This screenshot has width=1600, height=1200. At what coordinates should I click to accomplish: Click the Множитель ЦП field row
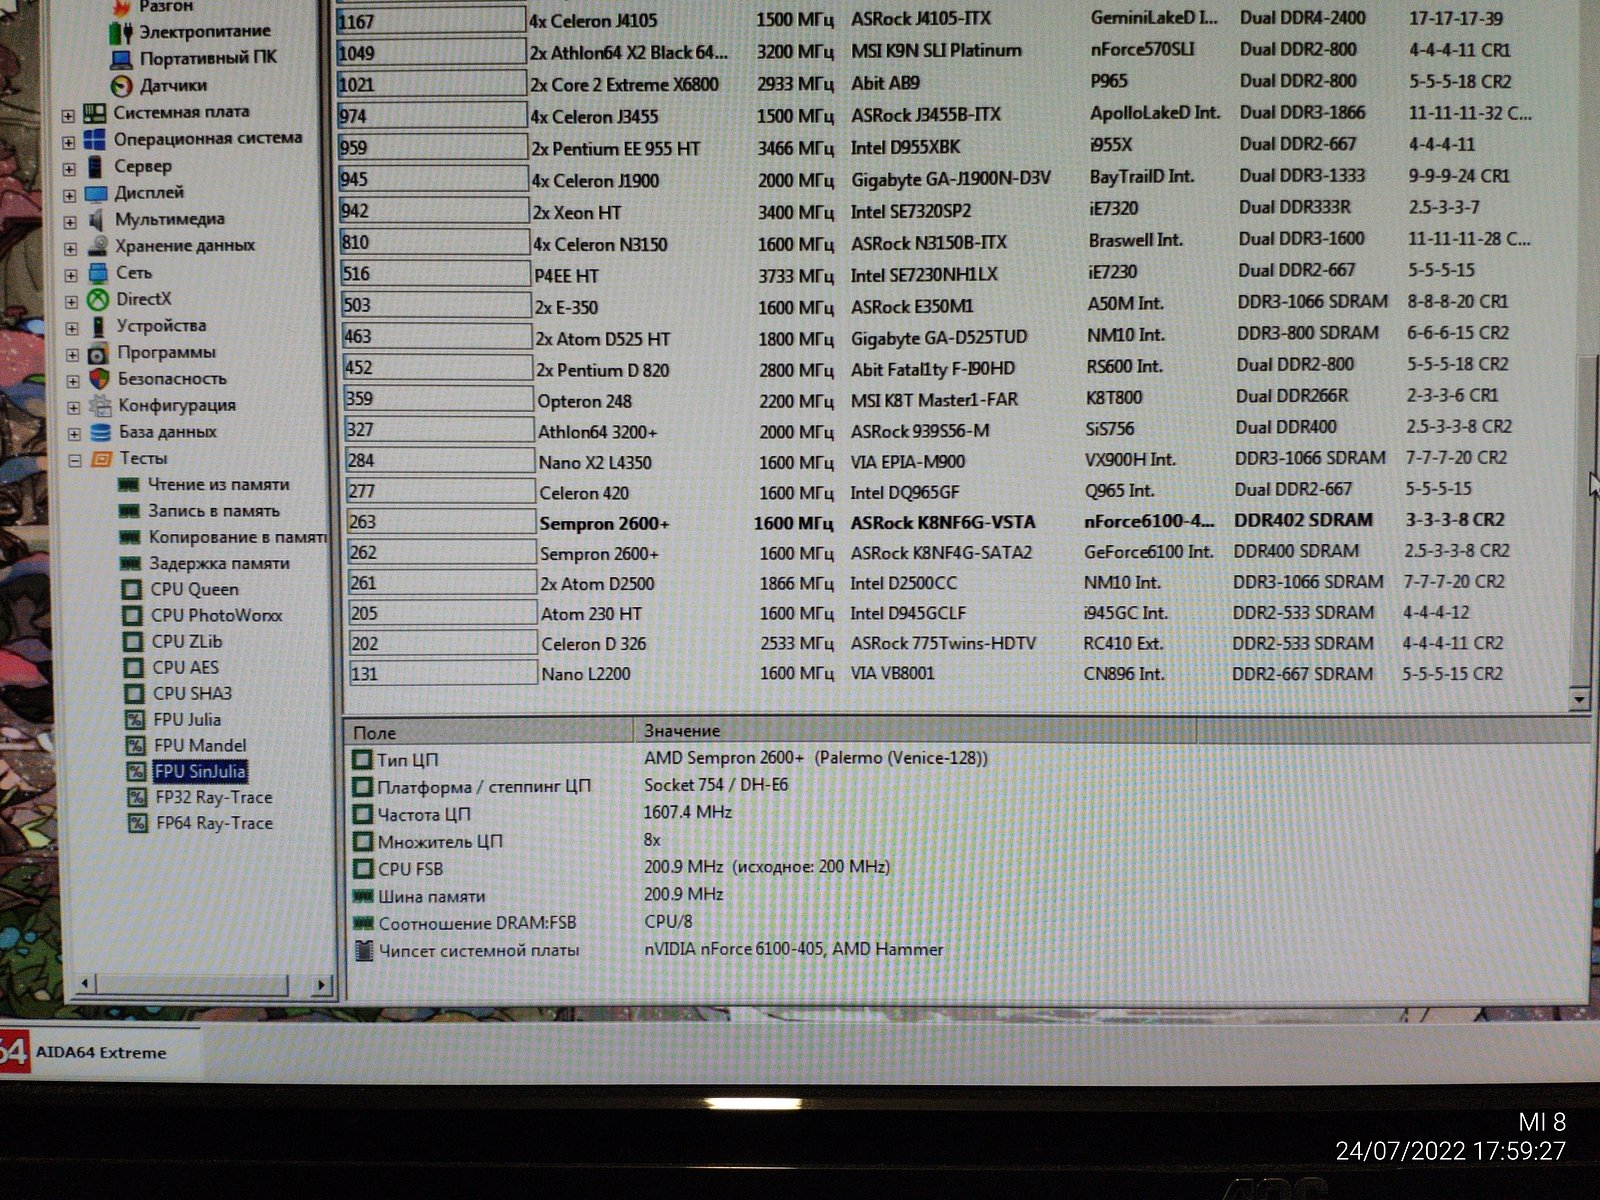pos(507,841)
